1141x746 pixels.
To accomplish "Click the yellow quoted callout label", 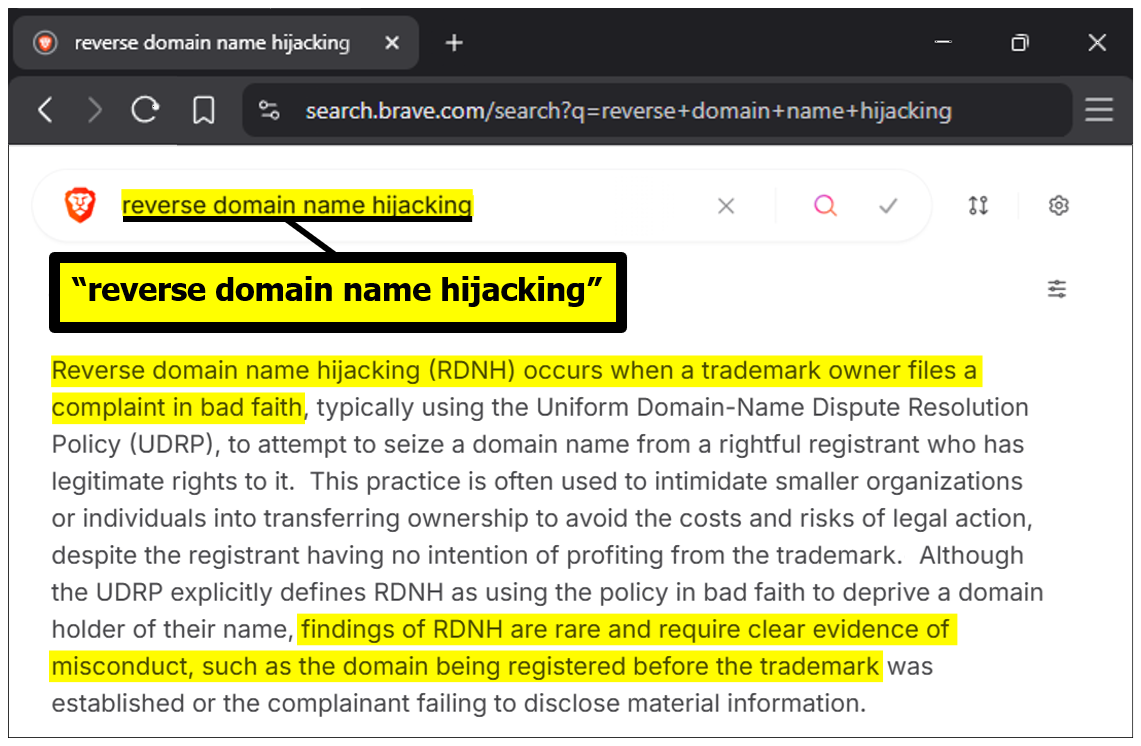I will (338, 292).
